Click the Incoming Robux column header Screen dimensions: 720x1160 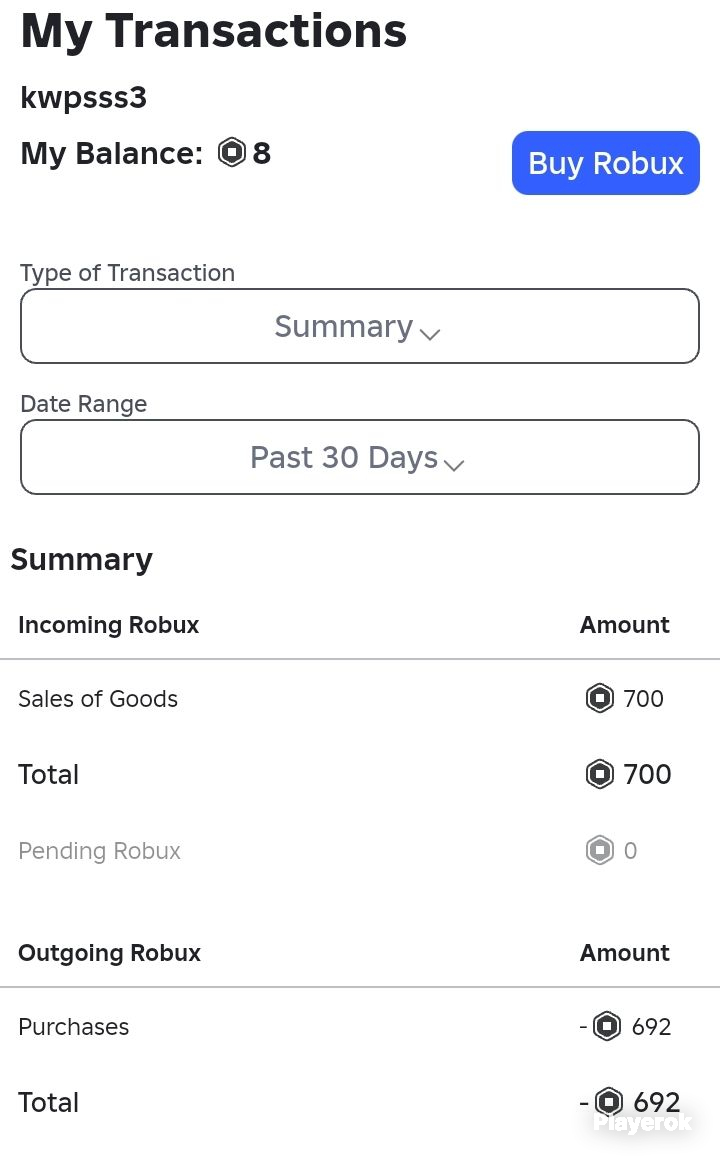109,625
